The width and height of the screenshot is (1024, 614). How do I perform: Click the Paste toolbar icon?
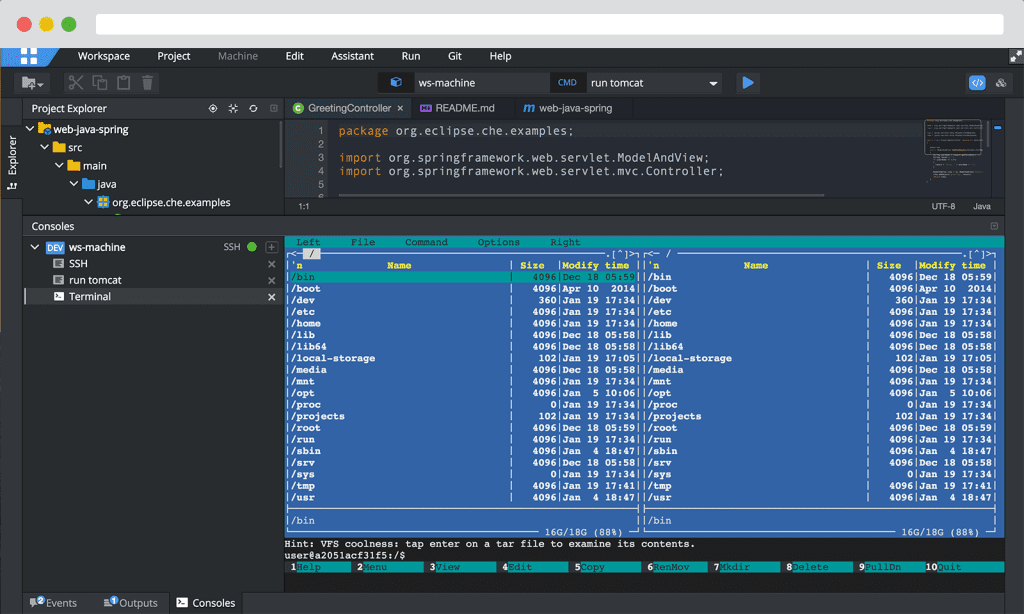(x=124, y=83)
